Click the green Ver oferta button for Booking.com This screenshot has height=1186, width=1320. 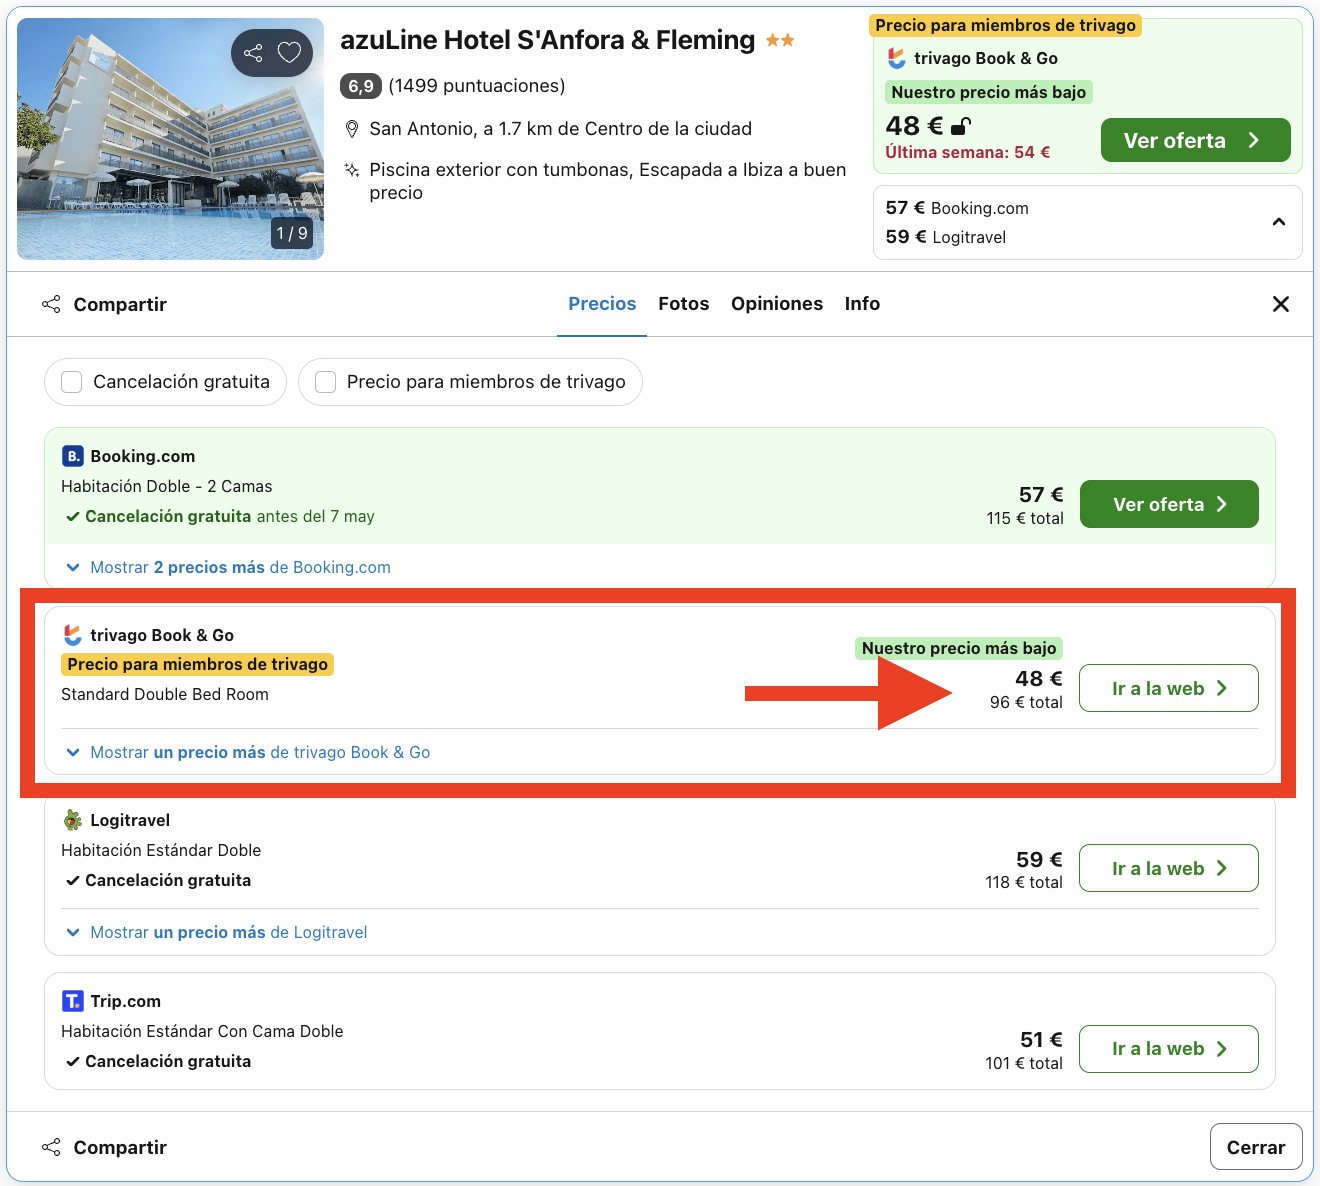tap(1168, 504)
